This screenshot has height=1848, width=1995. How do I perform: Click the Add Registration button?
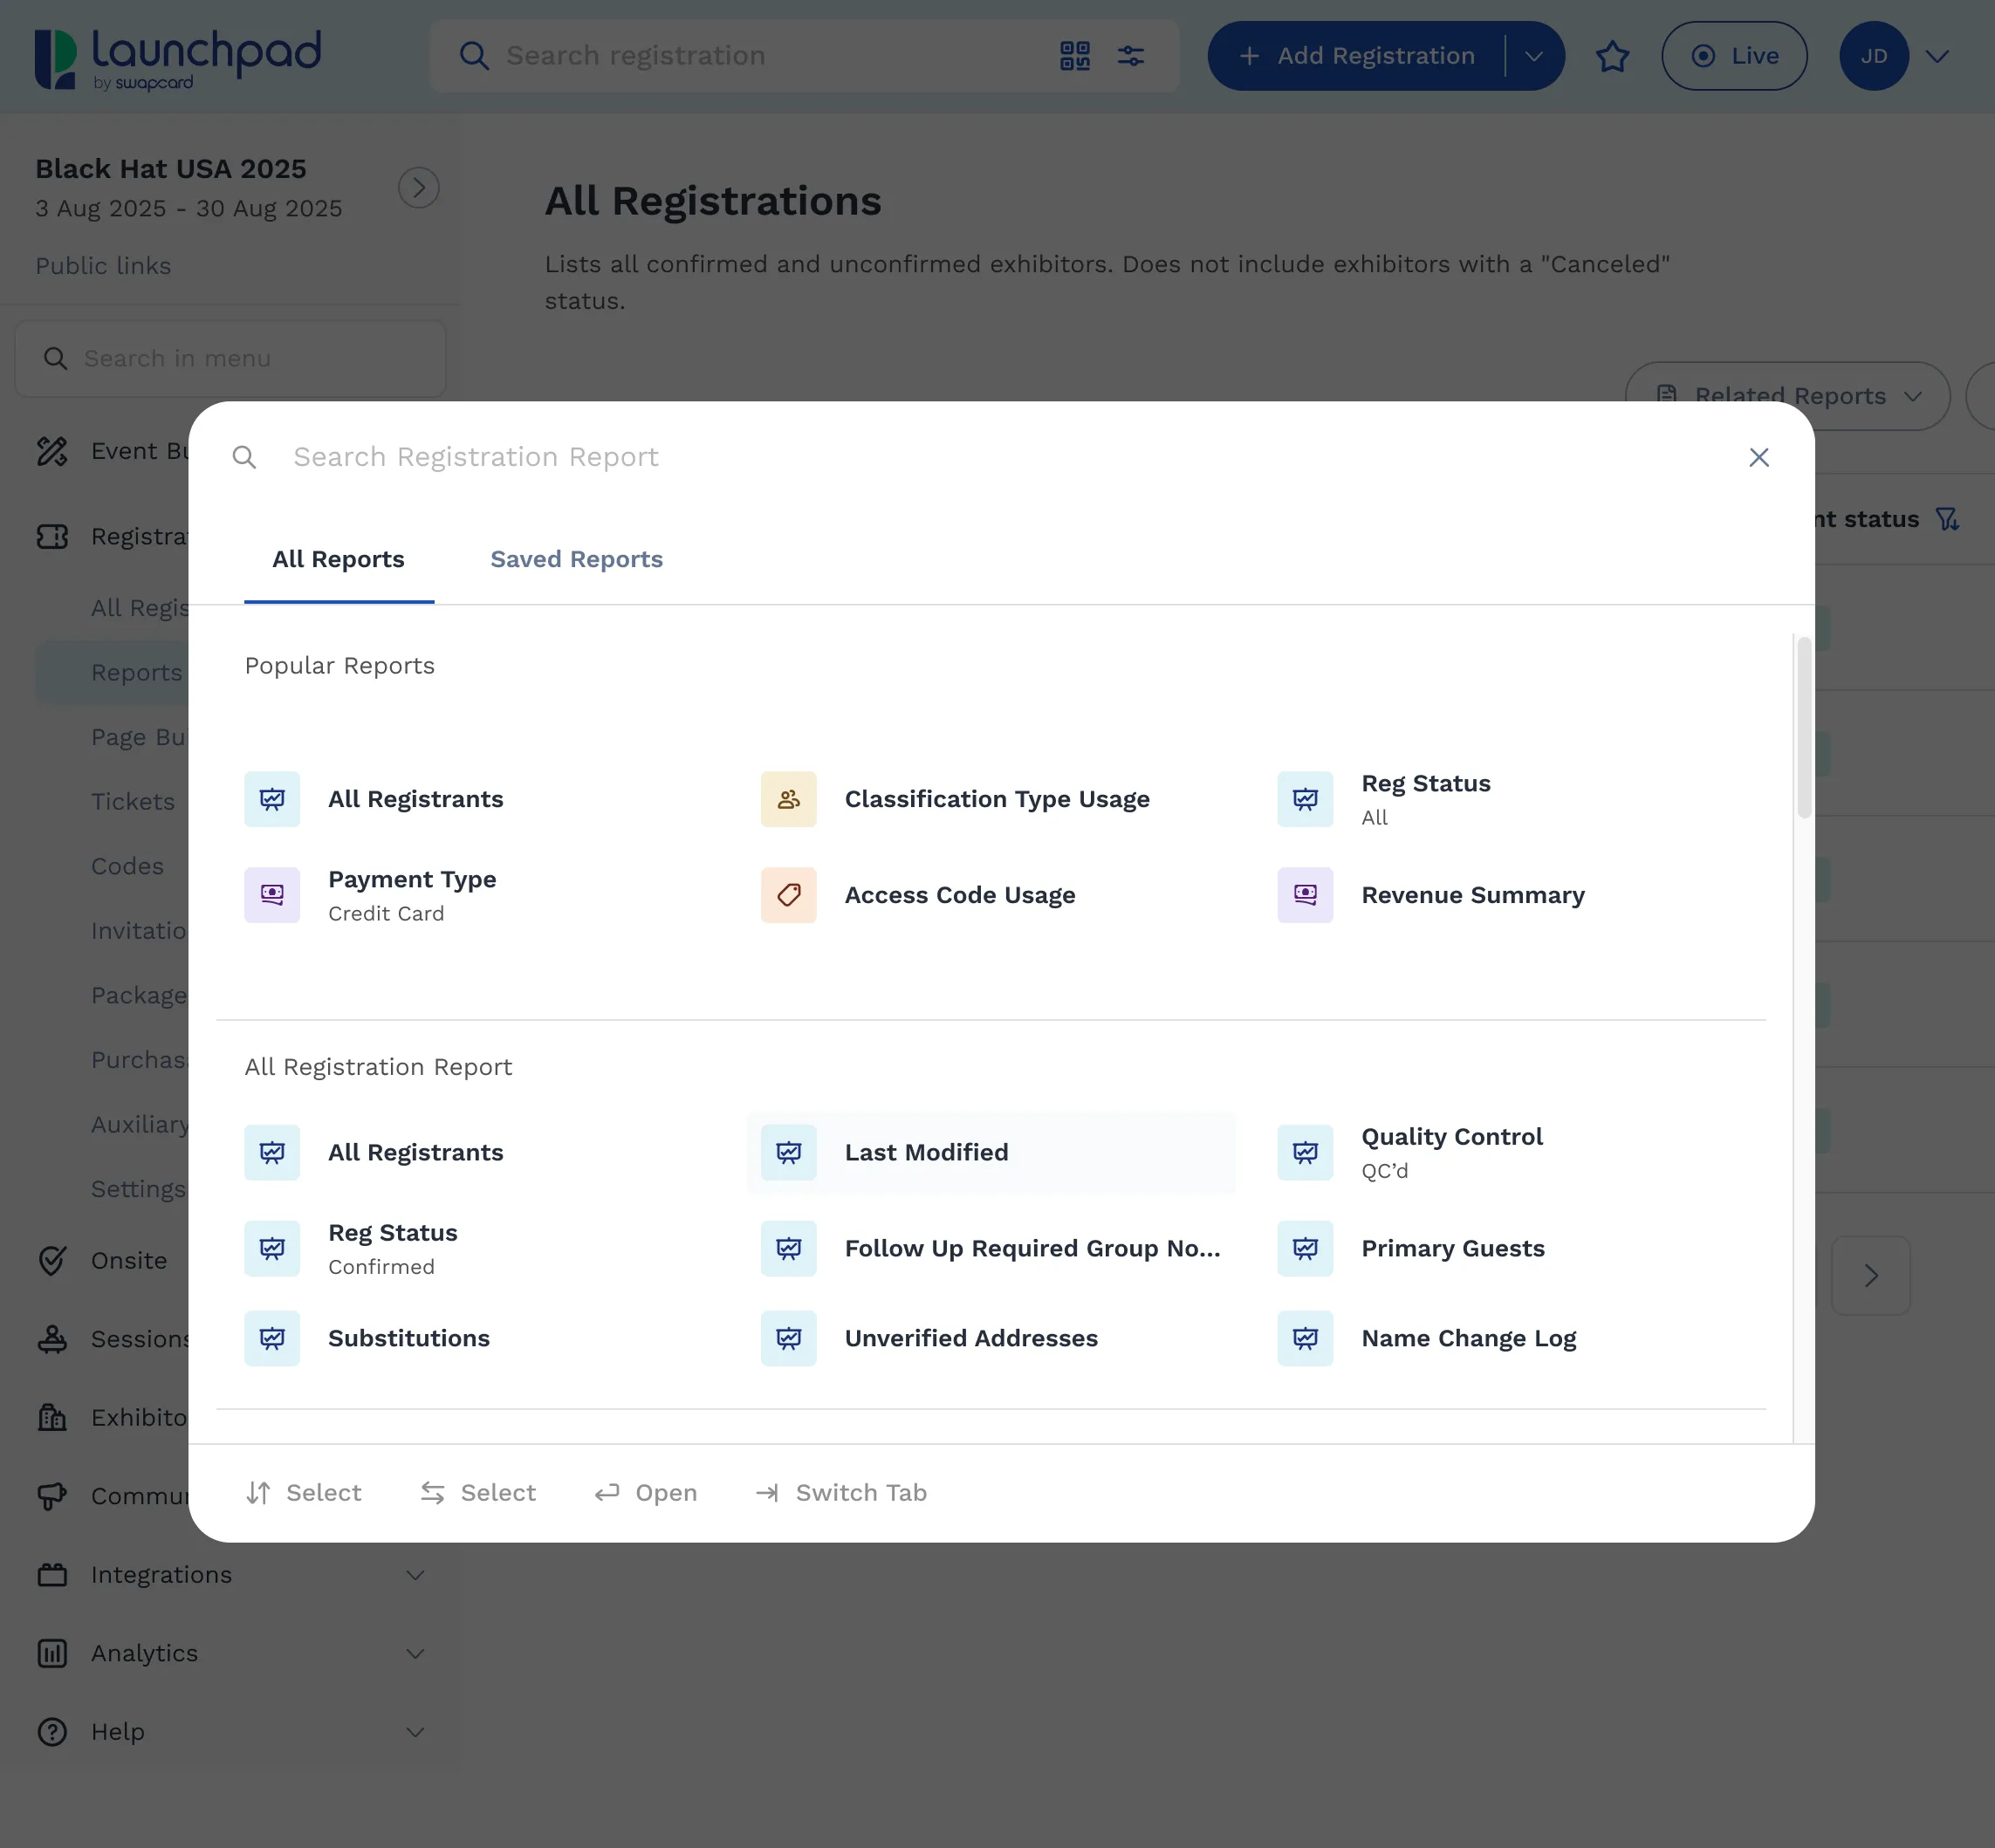(1356, 56)
